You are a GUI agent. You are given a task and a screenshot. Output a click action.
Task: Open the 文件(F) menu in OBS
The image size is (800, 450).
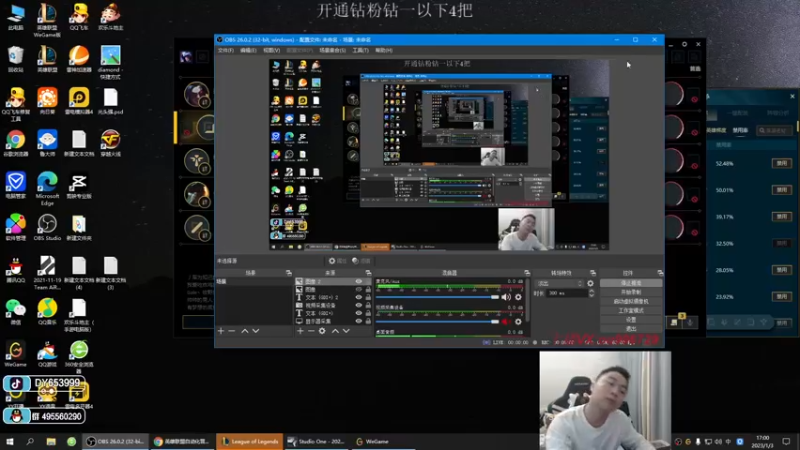point(226,51)
